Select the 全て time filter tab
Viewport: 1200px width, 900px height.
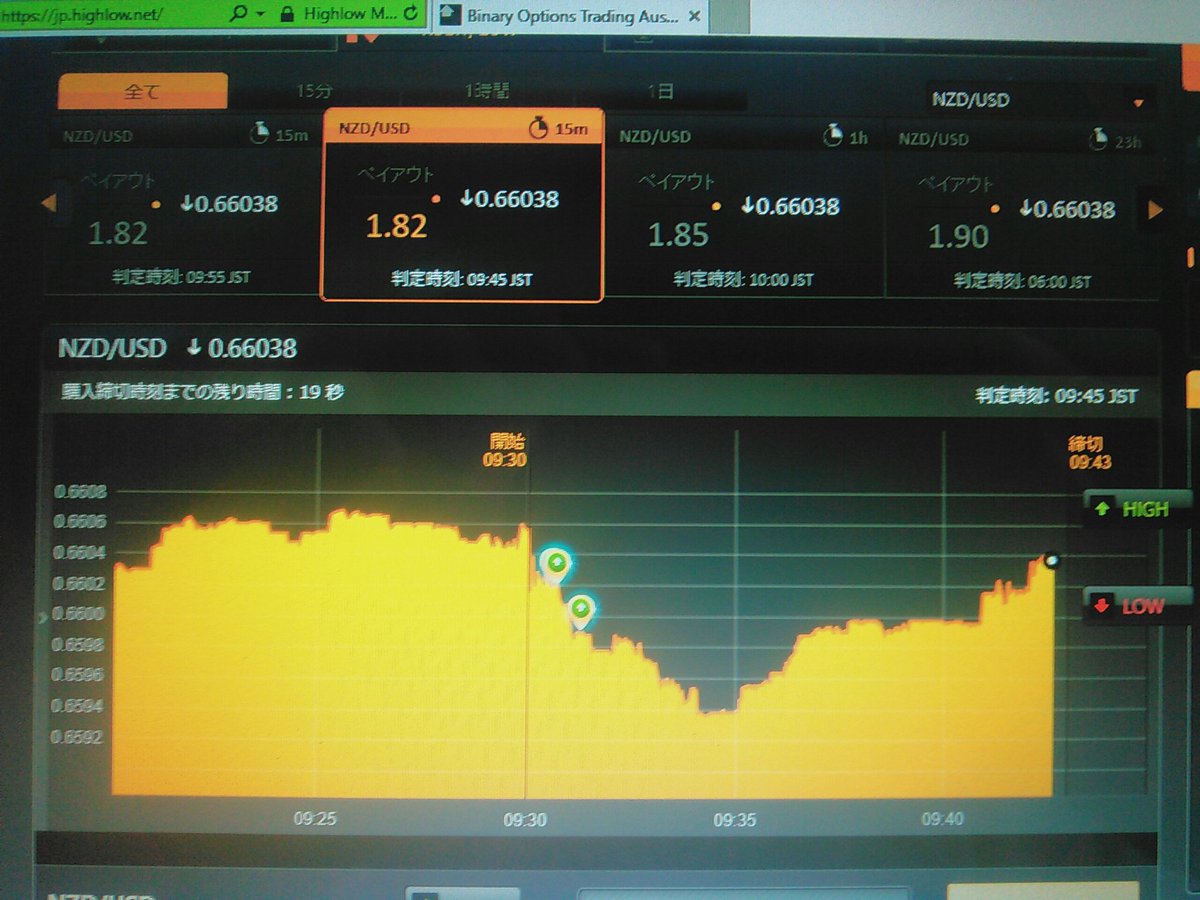[x=142, y=92]
